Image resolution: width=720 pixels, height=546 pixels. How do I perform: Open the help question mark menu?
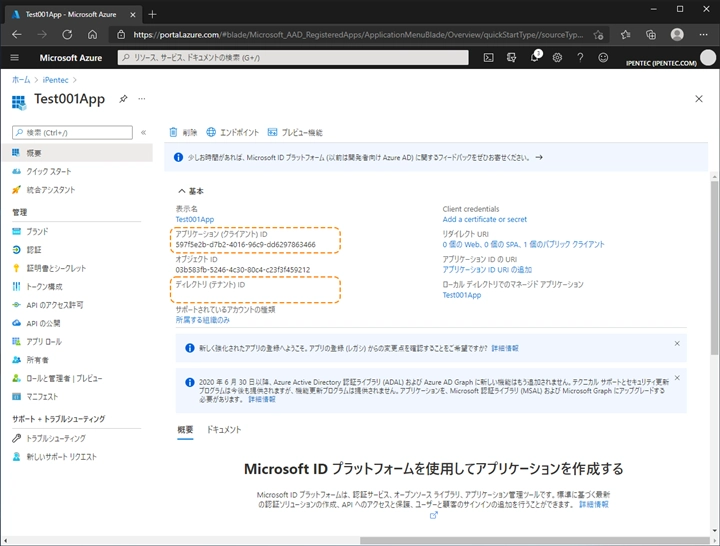click(x=580, y=57)
